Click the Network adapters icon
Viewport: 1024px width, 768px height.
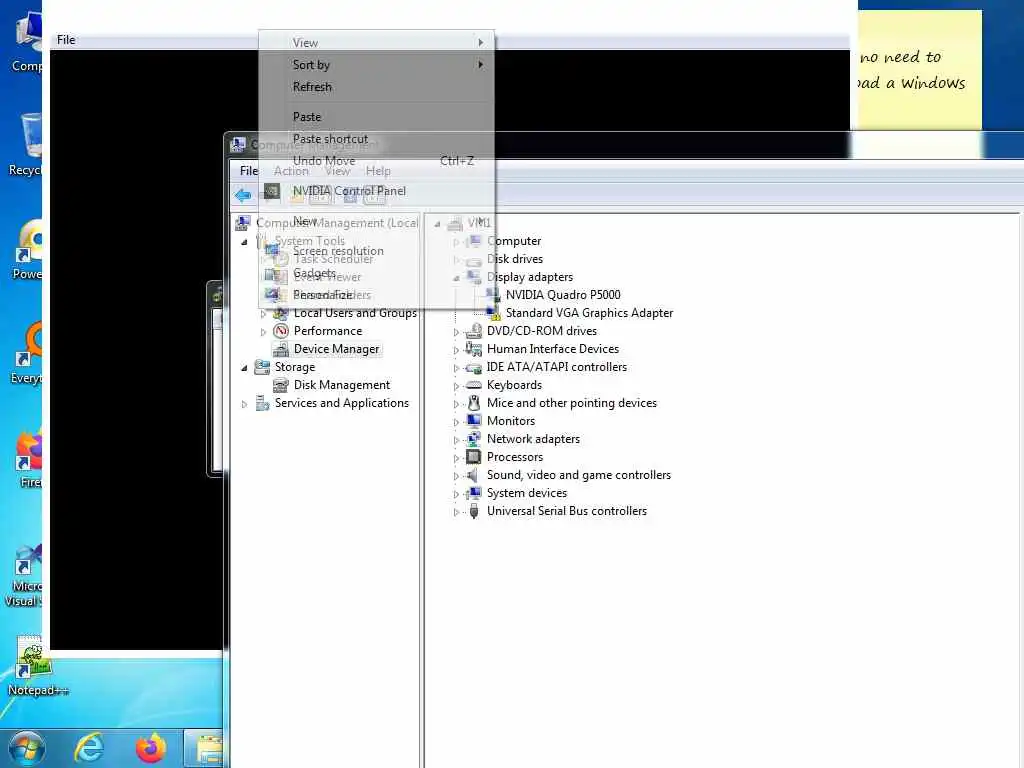[x=473, y=439]
